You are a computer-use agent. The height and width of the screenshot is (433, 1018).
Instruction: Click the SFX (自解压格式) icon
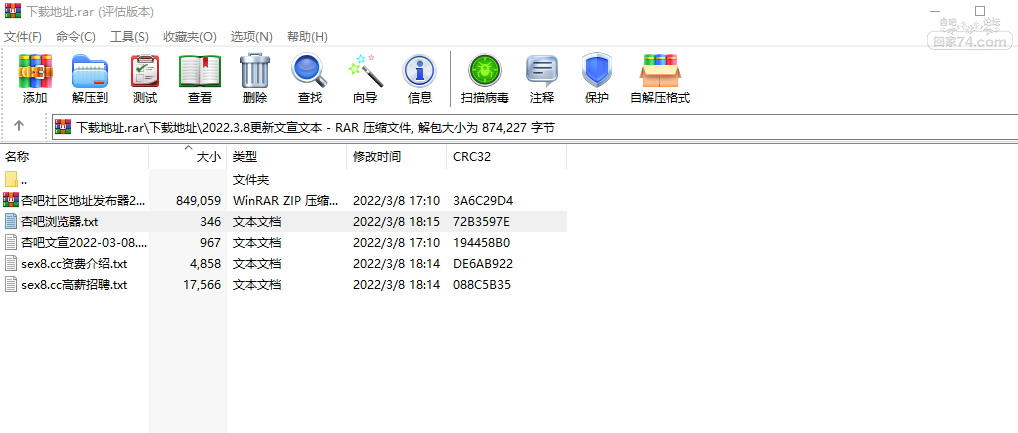click(660, 71)
